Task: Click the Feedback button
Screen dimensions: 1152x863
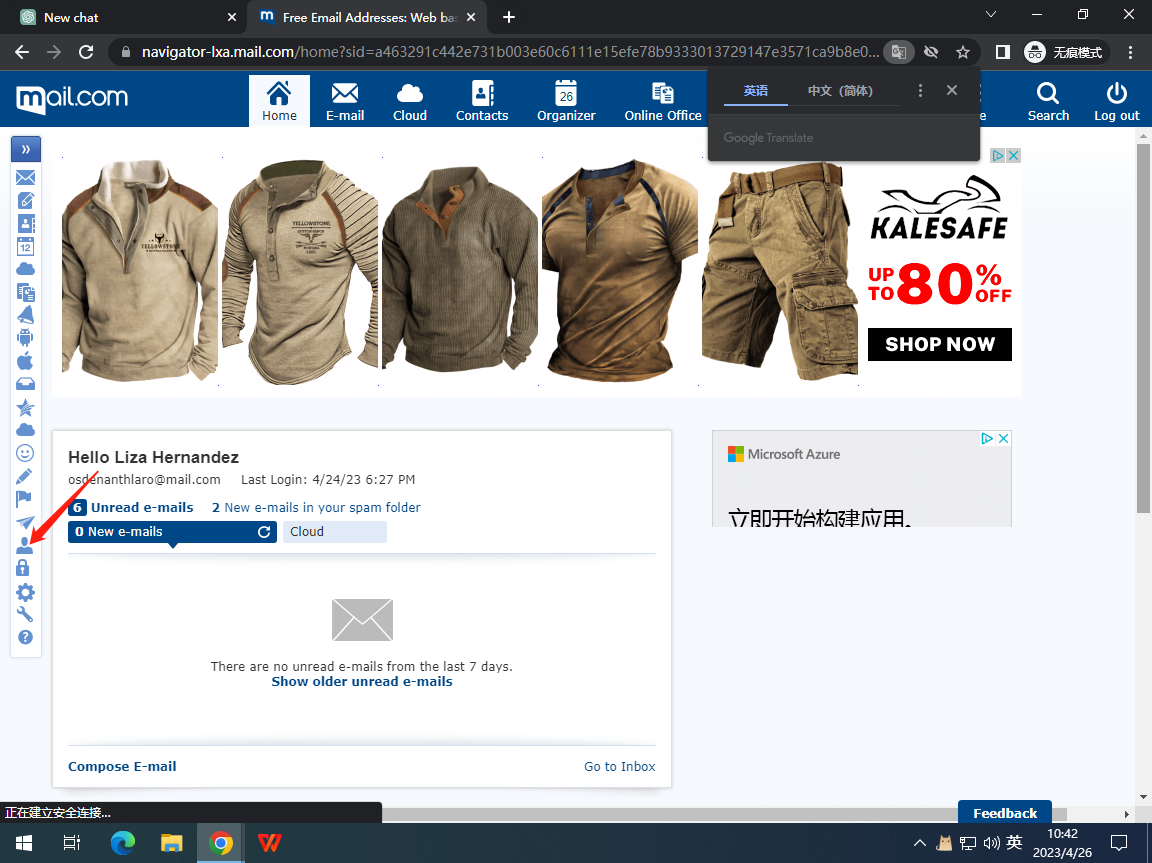Action: tap(1004, 813)
